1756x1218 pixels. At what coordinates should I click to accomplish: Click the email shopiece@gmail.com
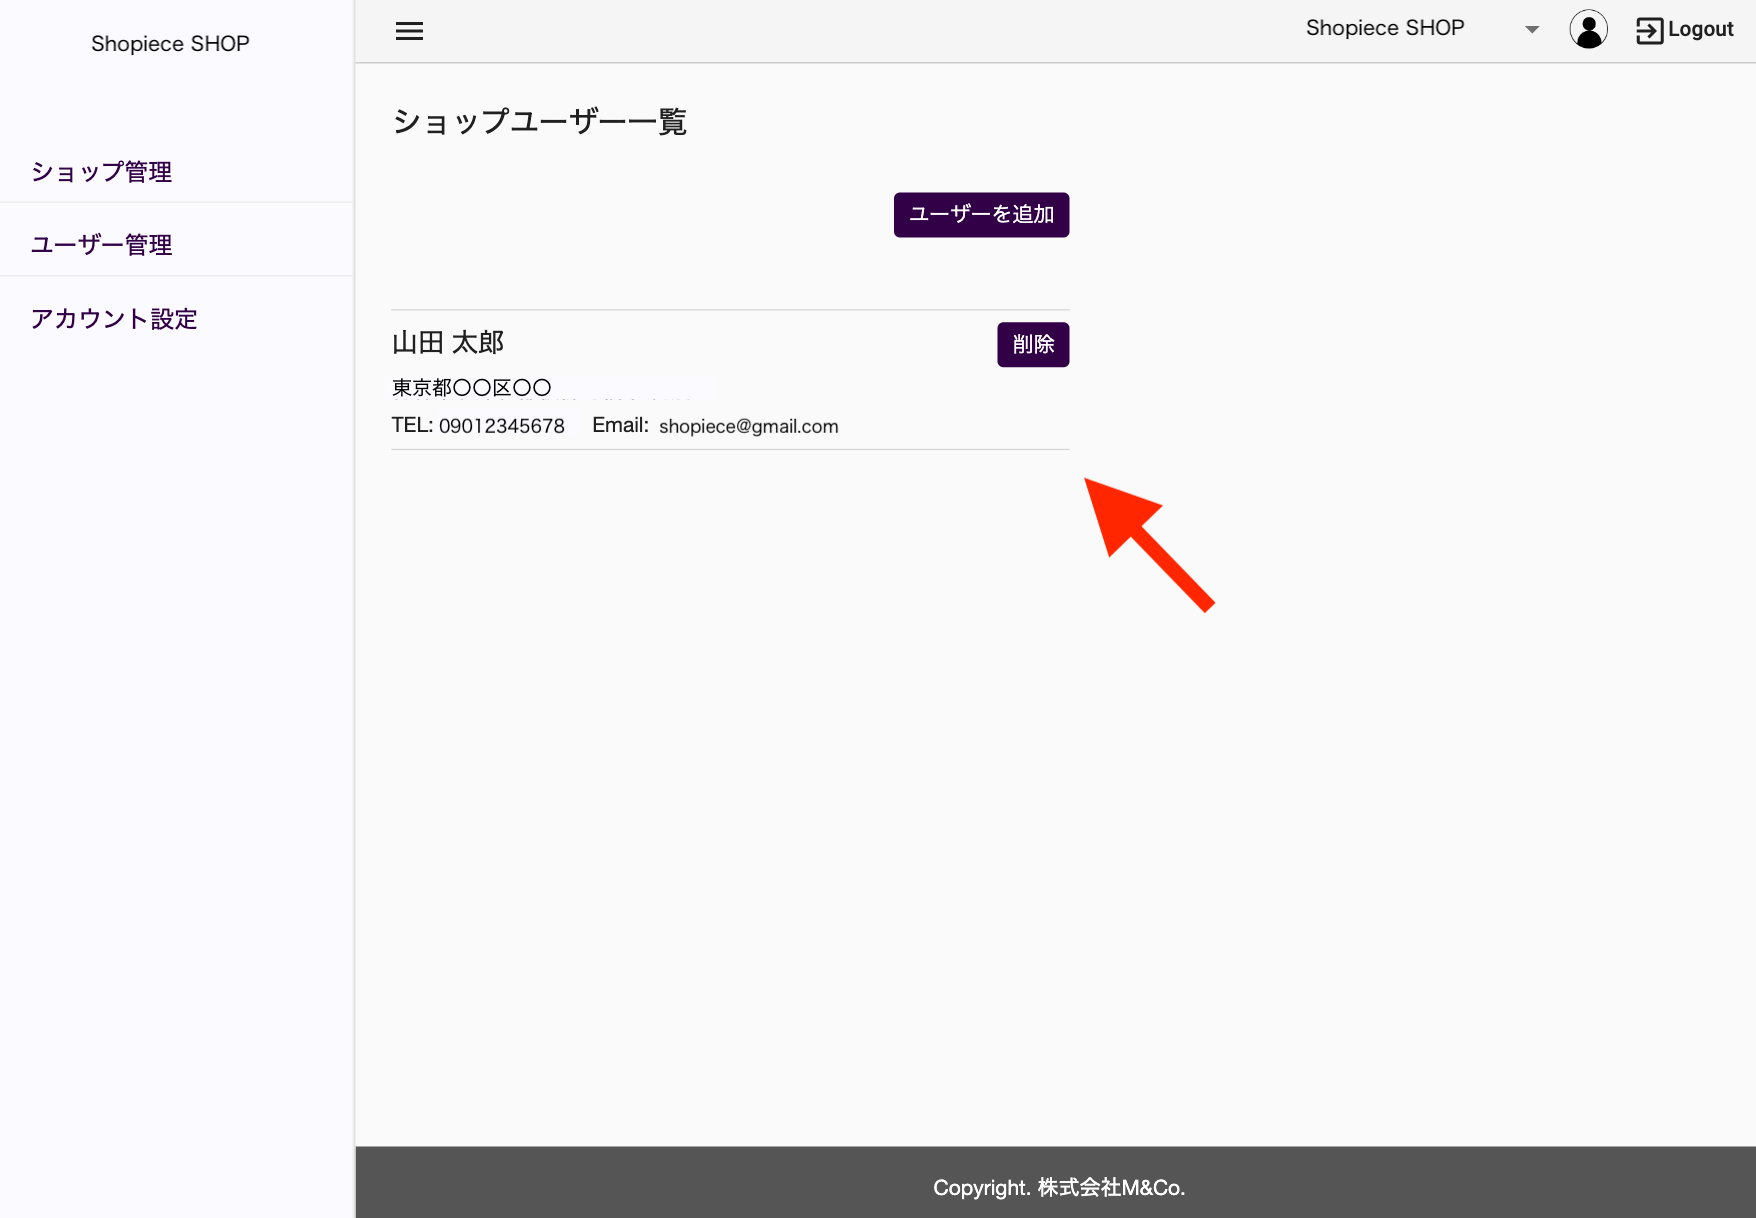click(x=749, y=427)
